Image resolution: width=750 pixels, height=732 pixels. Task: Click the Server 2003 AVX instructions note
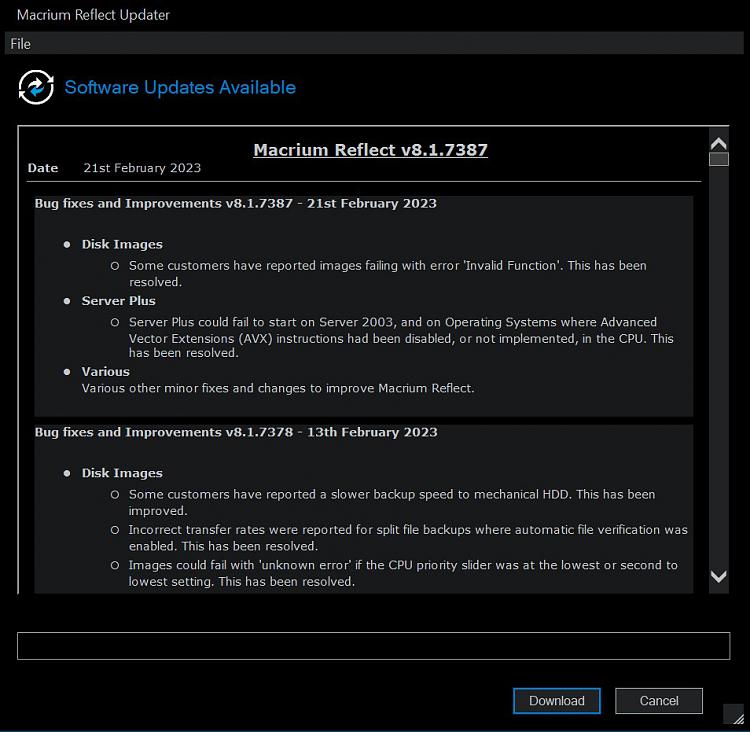401,337
